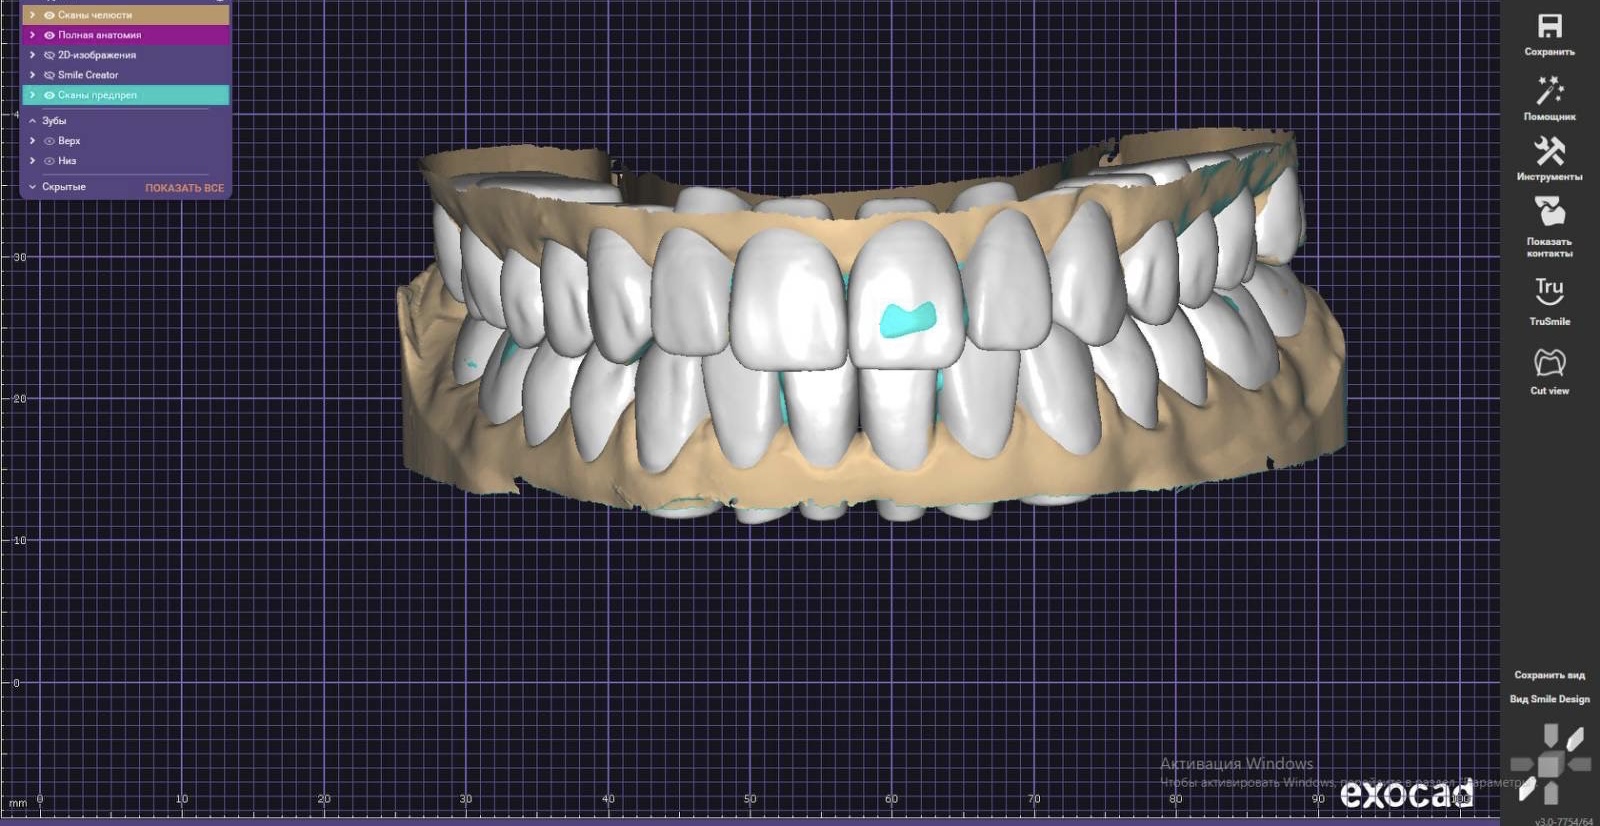Activate the Cut view tool
Image resolution: width=1600 pixels, height=826 pixels.
(1549, 362)
